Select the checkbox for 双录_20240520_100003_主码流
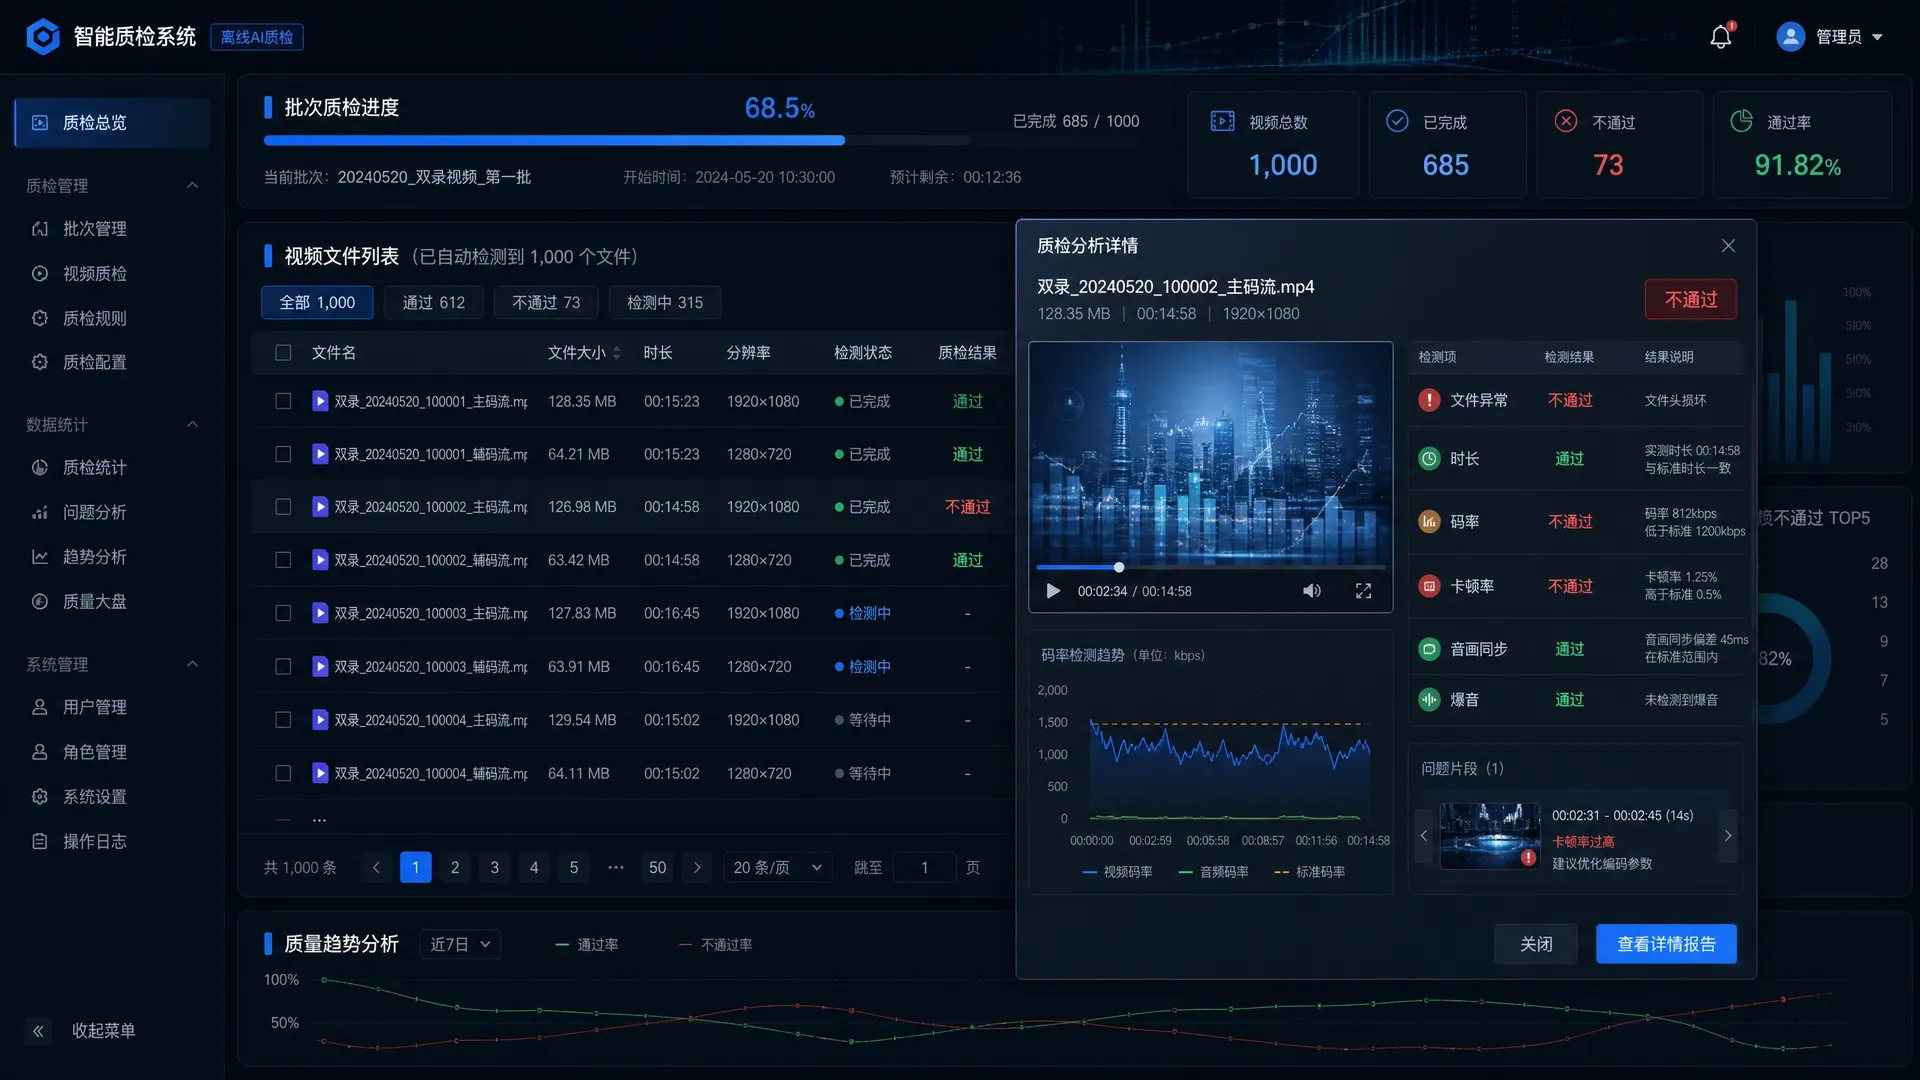 pyautogui.click(x=283, y=613)
